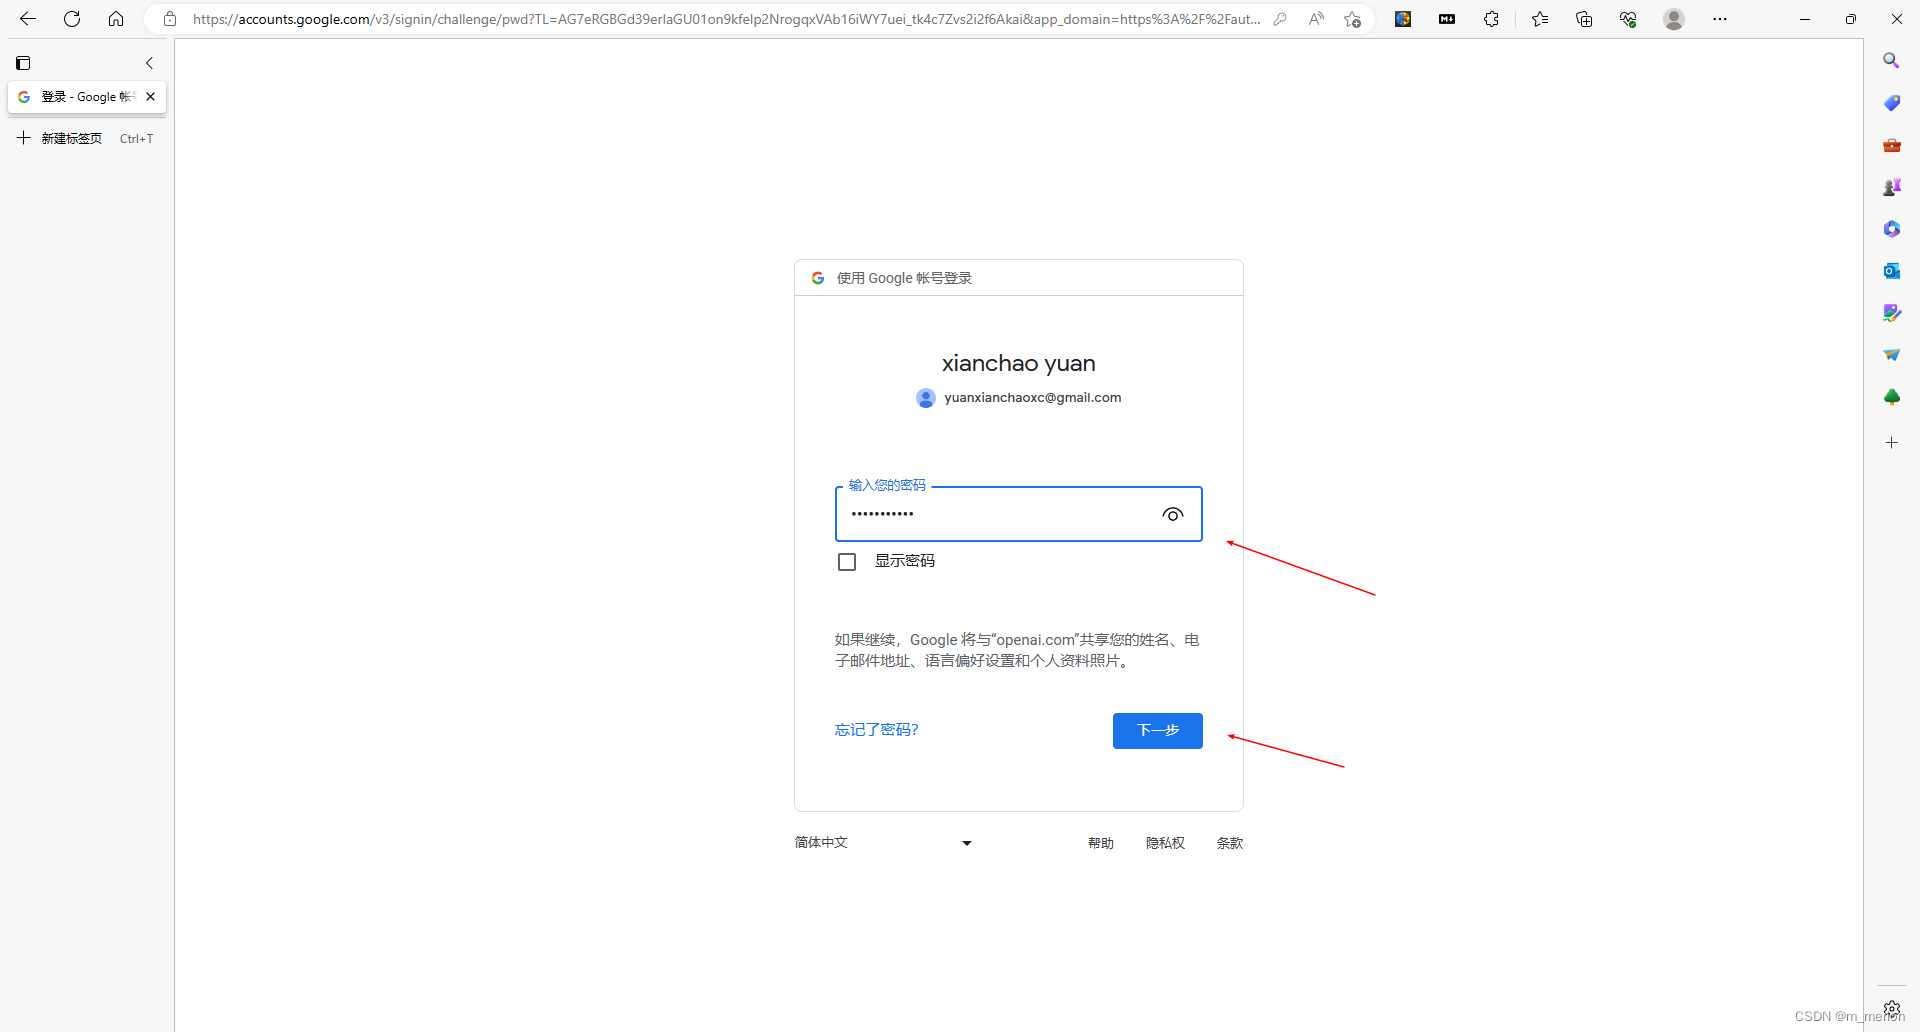Select the 登录 - Google 帐号 tab
The width and height of the screenshot is (1920, 1032).
click(x=87, y=97)
